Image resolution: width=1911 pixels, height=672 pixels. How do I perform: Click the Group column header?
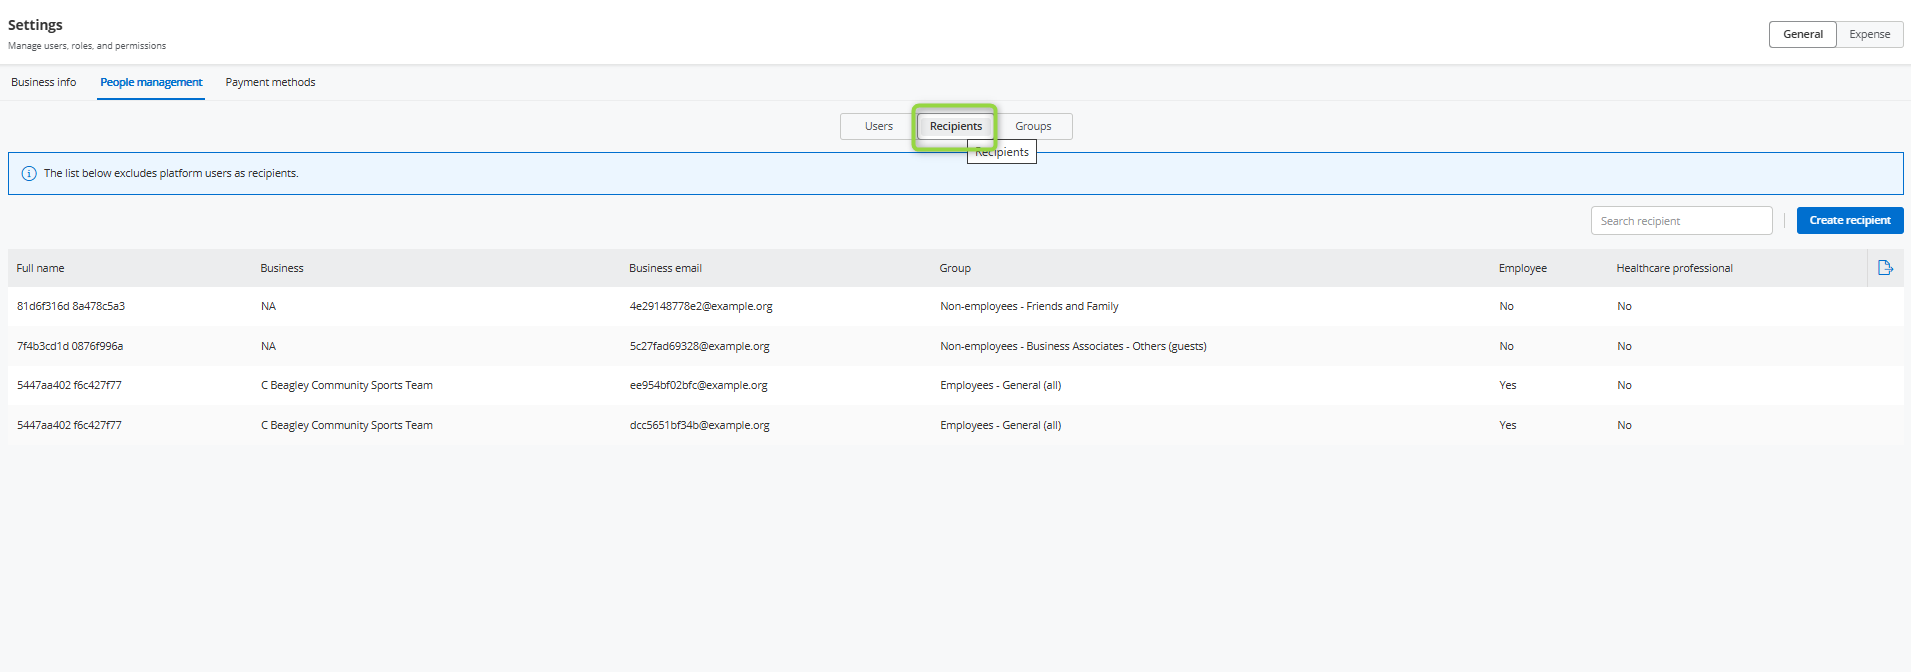click(x=955, y=268)
